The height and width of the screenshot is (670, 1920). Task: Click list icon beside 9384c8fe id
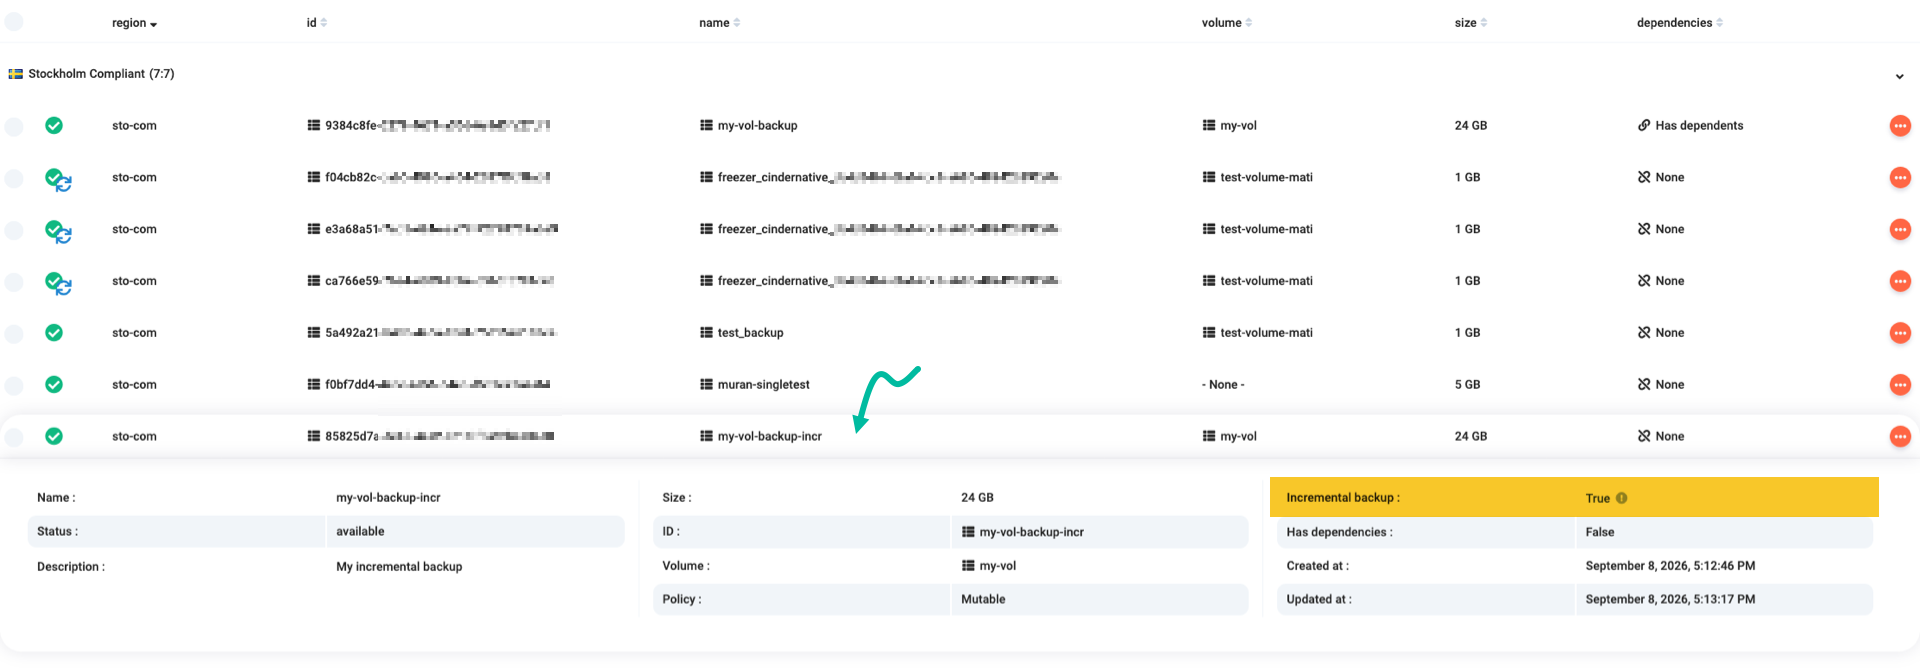pyautogui.click(x=314, y=125)
